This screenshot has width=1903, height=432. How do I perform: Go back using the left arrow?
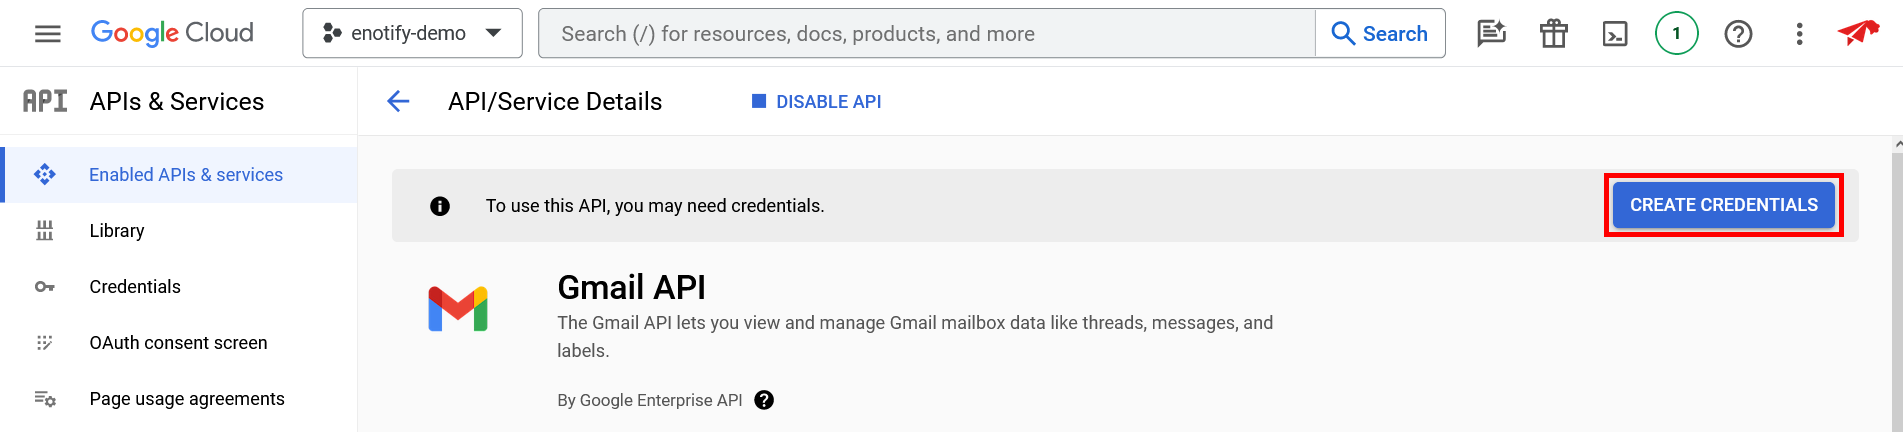pos(398,101)
